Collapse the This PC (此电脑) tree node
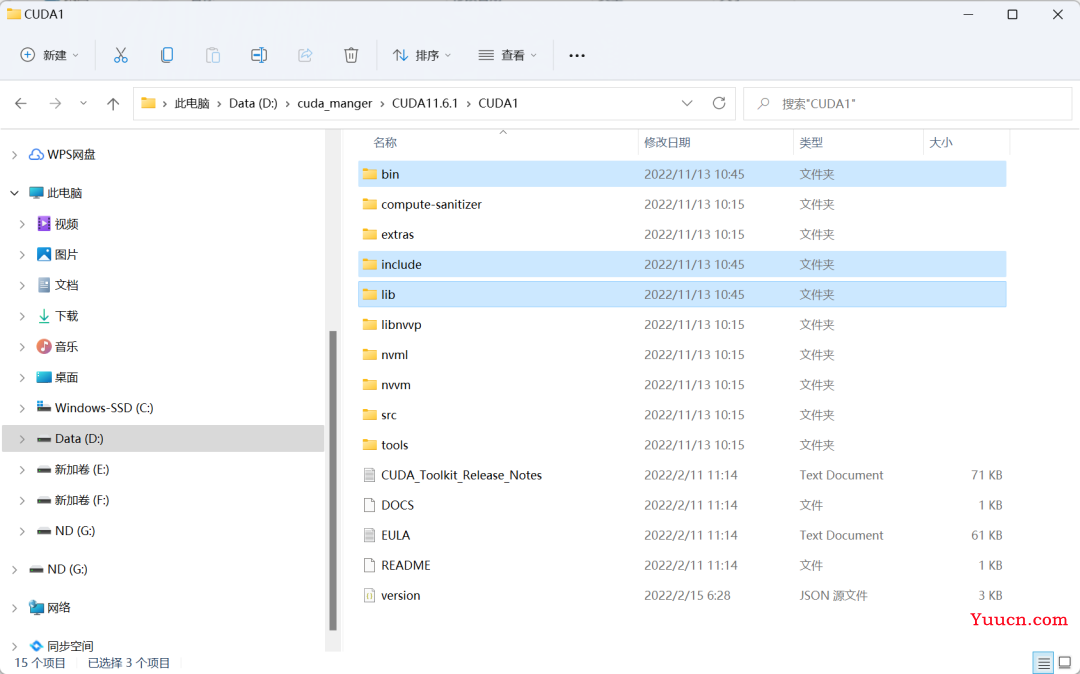Image resolution: width=1080 pixels, height=674 pixels. point(14,193)
